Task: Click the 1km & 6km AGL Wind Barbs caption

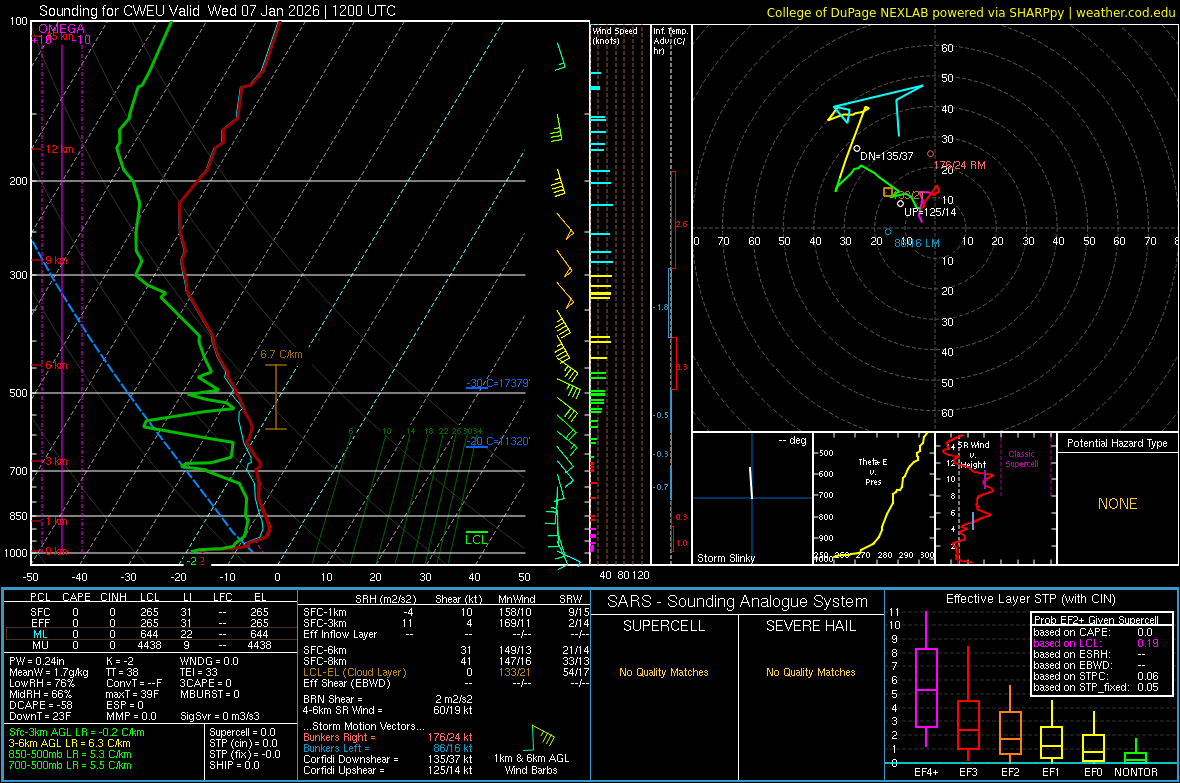Action: pos(531,764)
